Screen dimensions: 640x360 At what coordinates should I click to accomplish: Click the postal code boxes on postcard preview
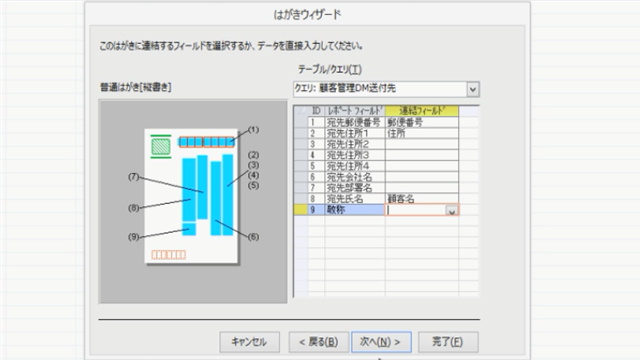pyautogui.click(x=207, y=142)
